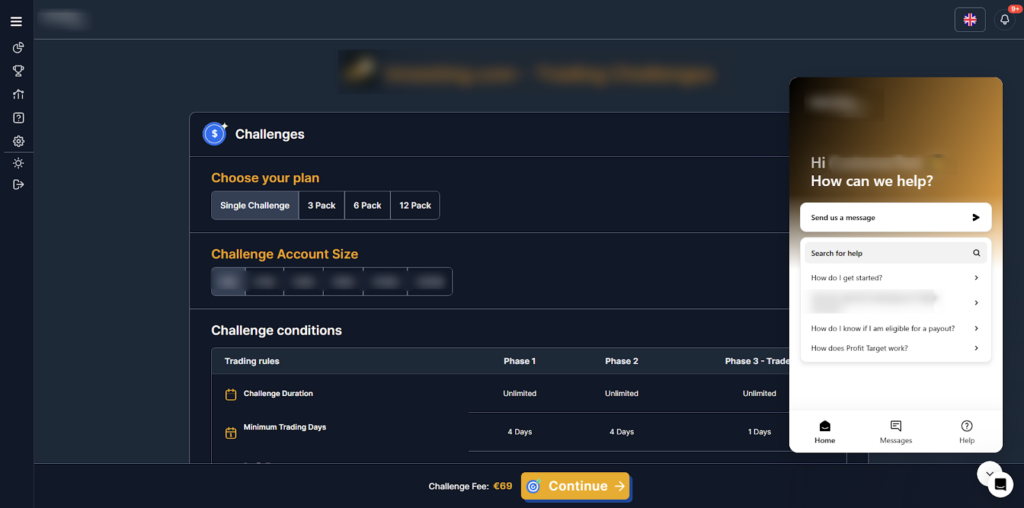Open the language selector with UK flag

tap(969, 20)
